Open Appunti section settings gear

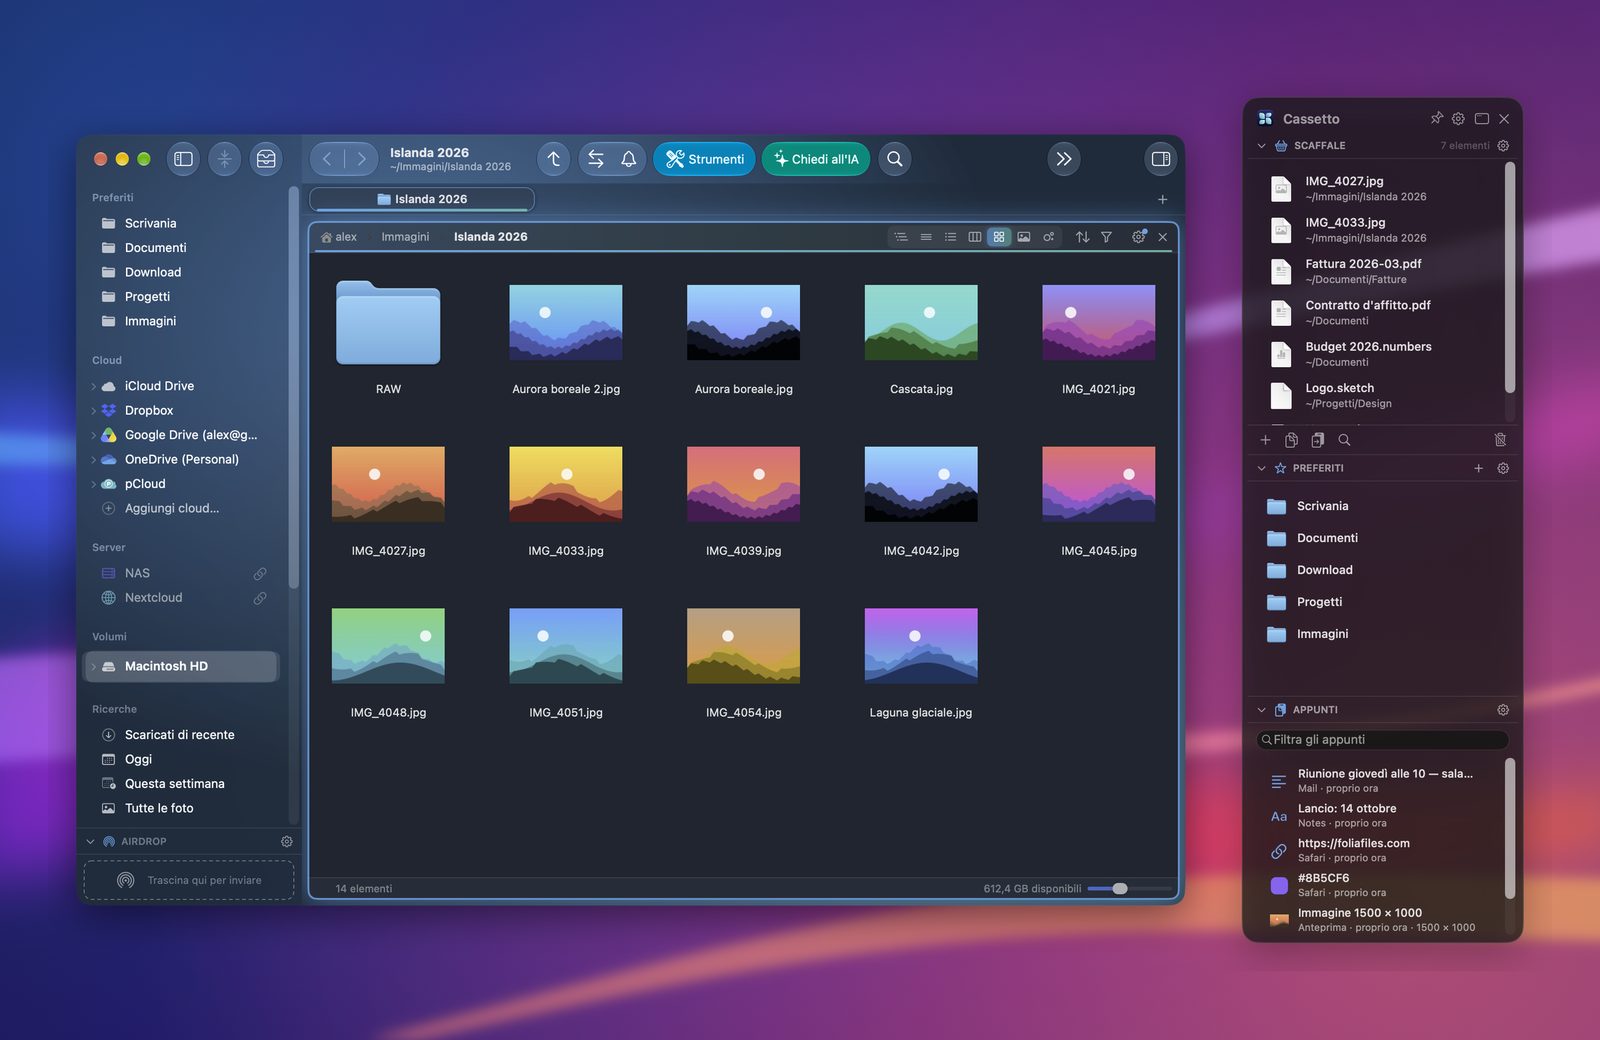[1503, 710]
